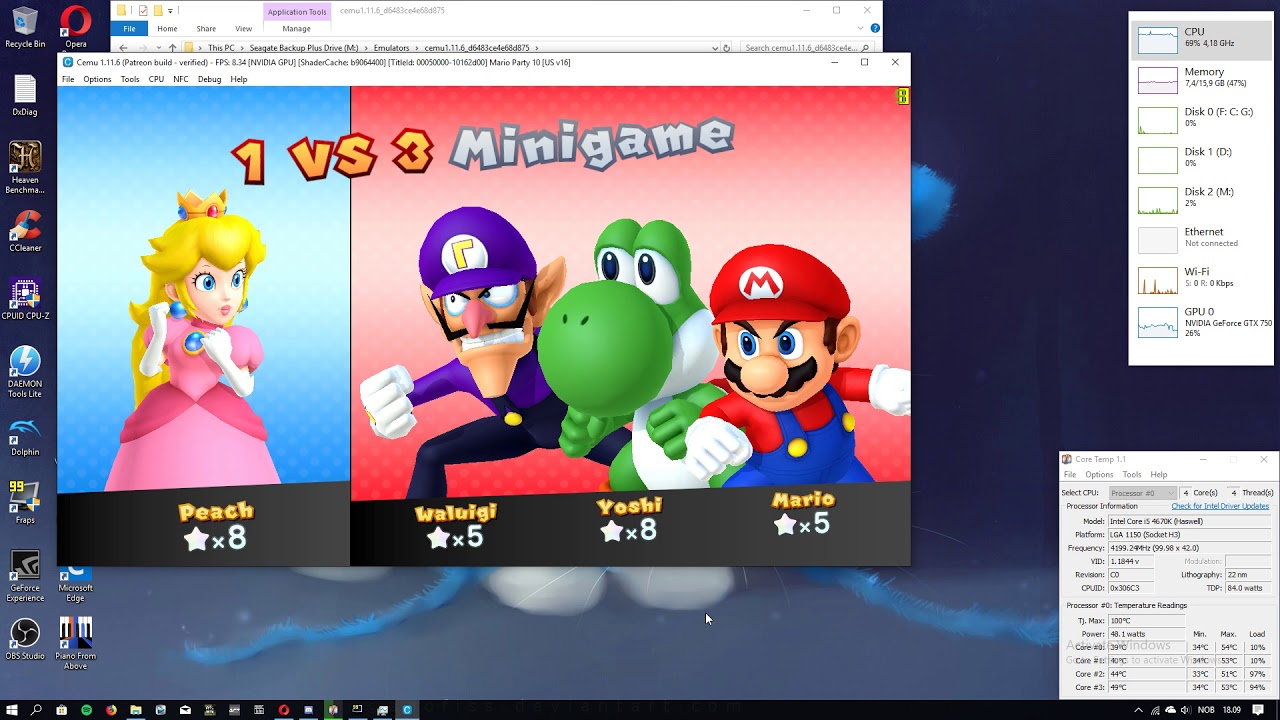Image resolution: width=1280 pixels, height=720 pixels.
Task: Expand Explorer ribbon chevron
Action: tap(861, 28)
